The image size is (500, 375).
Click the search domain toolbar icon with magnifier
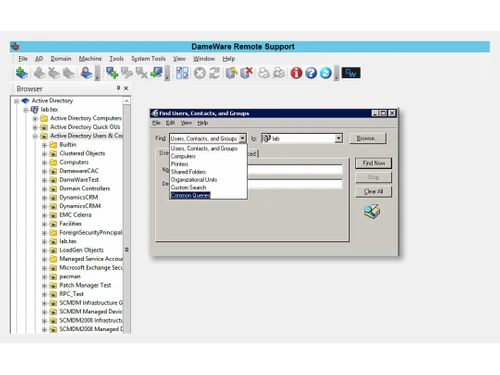[86, 73]
